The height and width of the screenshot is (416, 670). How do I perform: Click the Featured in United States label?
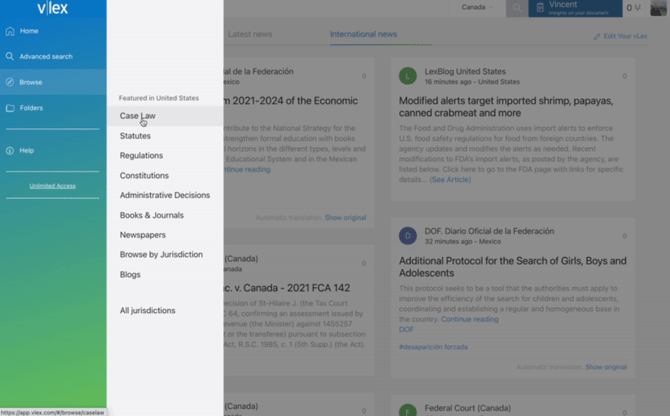159,98
